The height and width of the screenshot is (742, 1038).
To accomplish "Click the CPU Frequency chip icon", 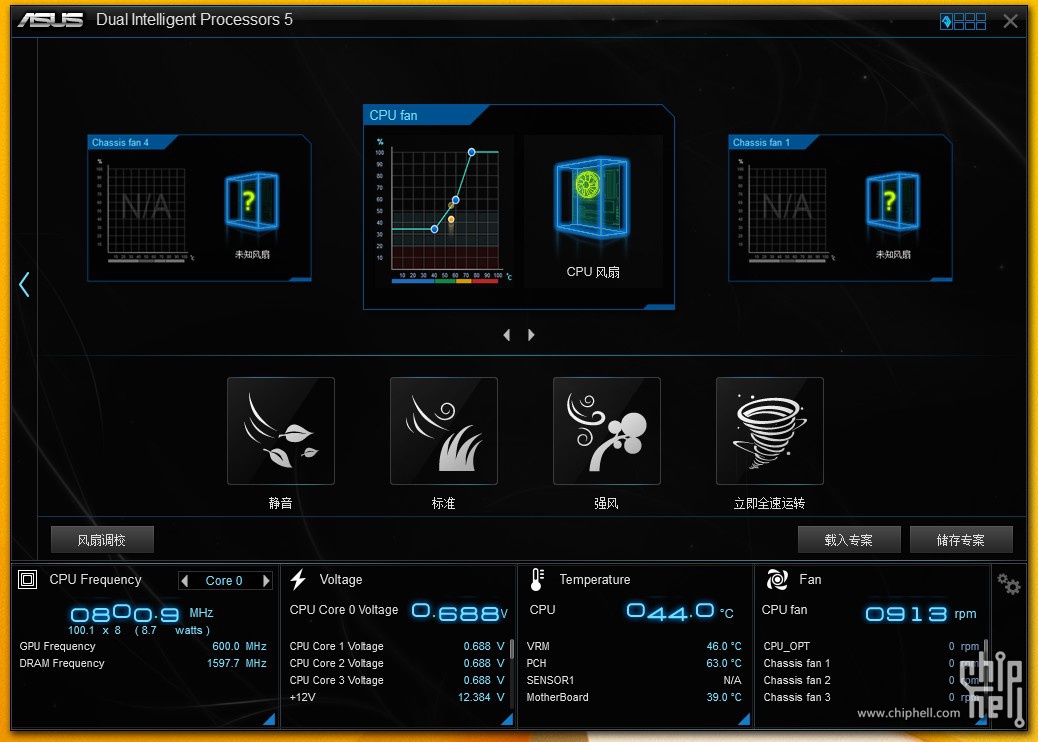I will point(27,580).
